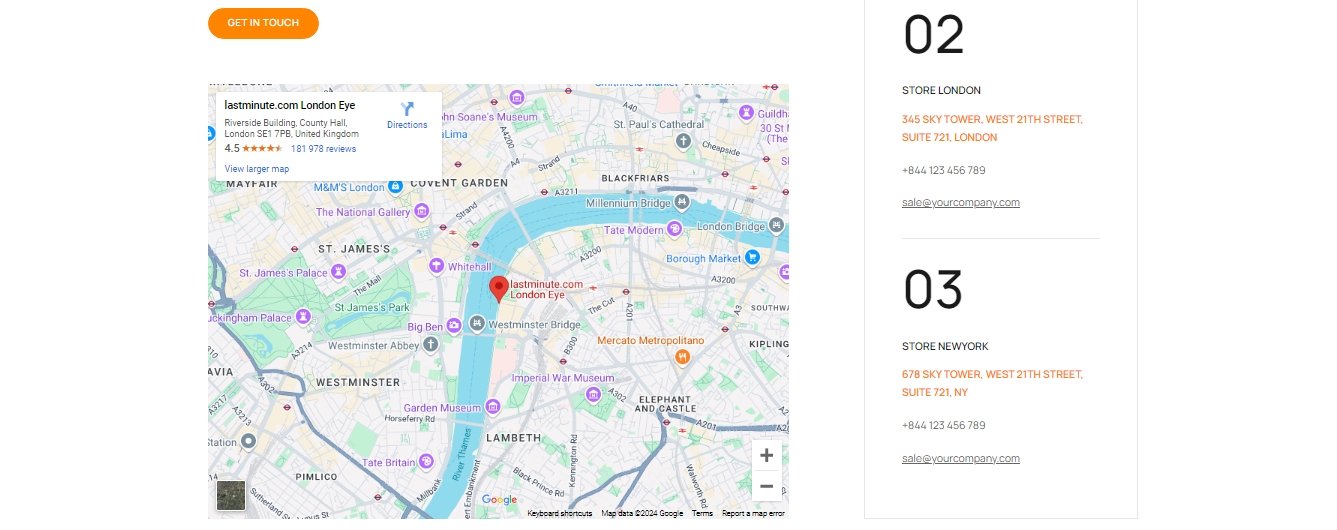Open Directions from the map info card
Image resolution: width=1337 pixels, height=530 pixels.
[407, 115]
